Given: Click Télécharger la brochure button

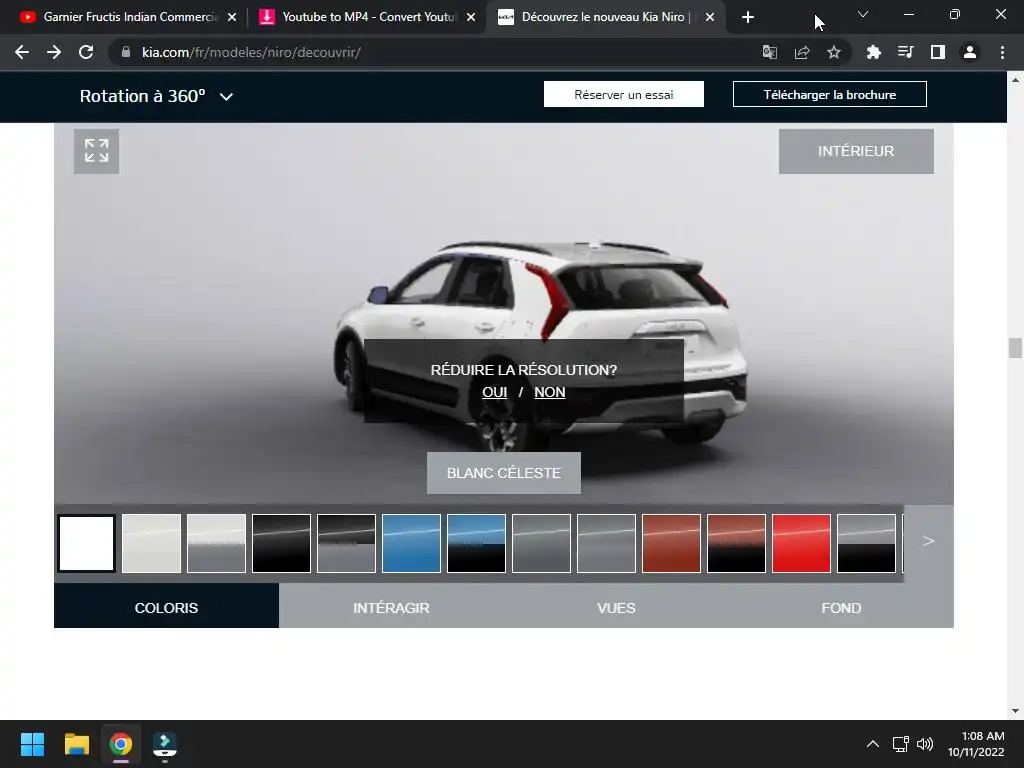Looking at the screenshot, I should (x=829, y=94).
